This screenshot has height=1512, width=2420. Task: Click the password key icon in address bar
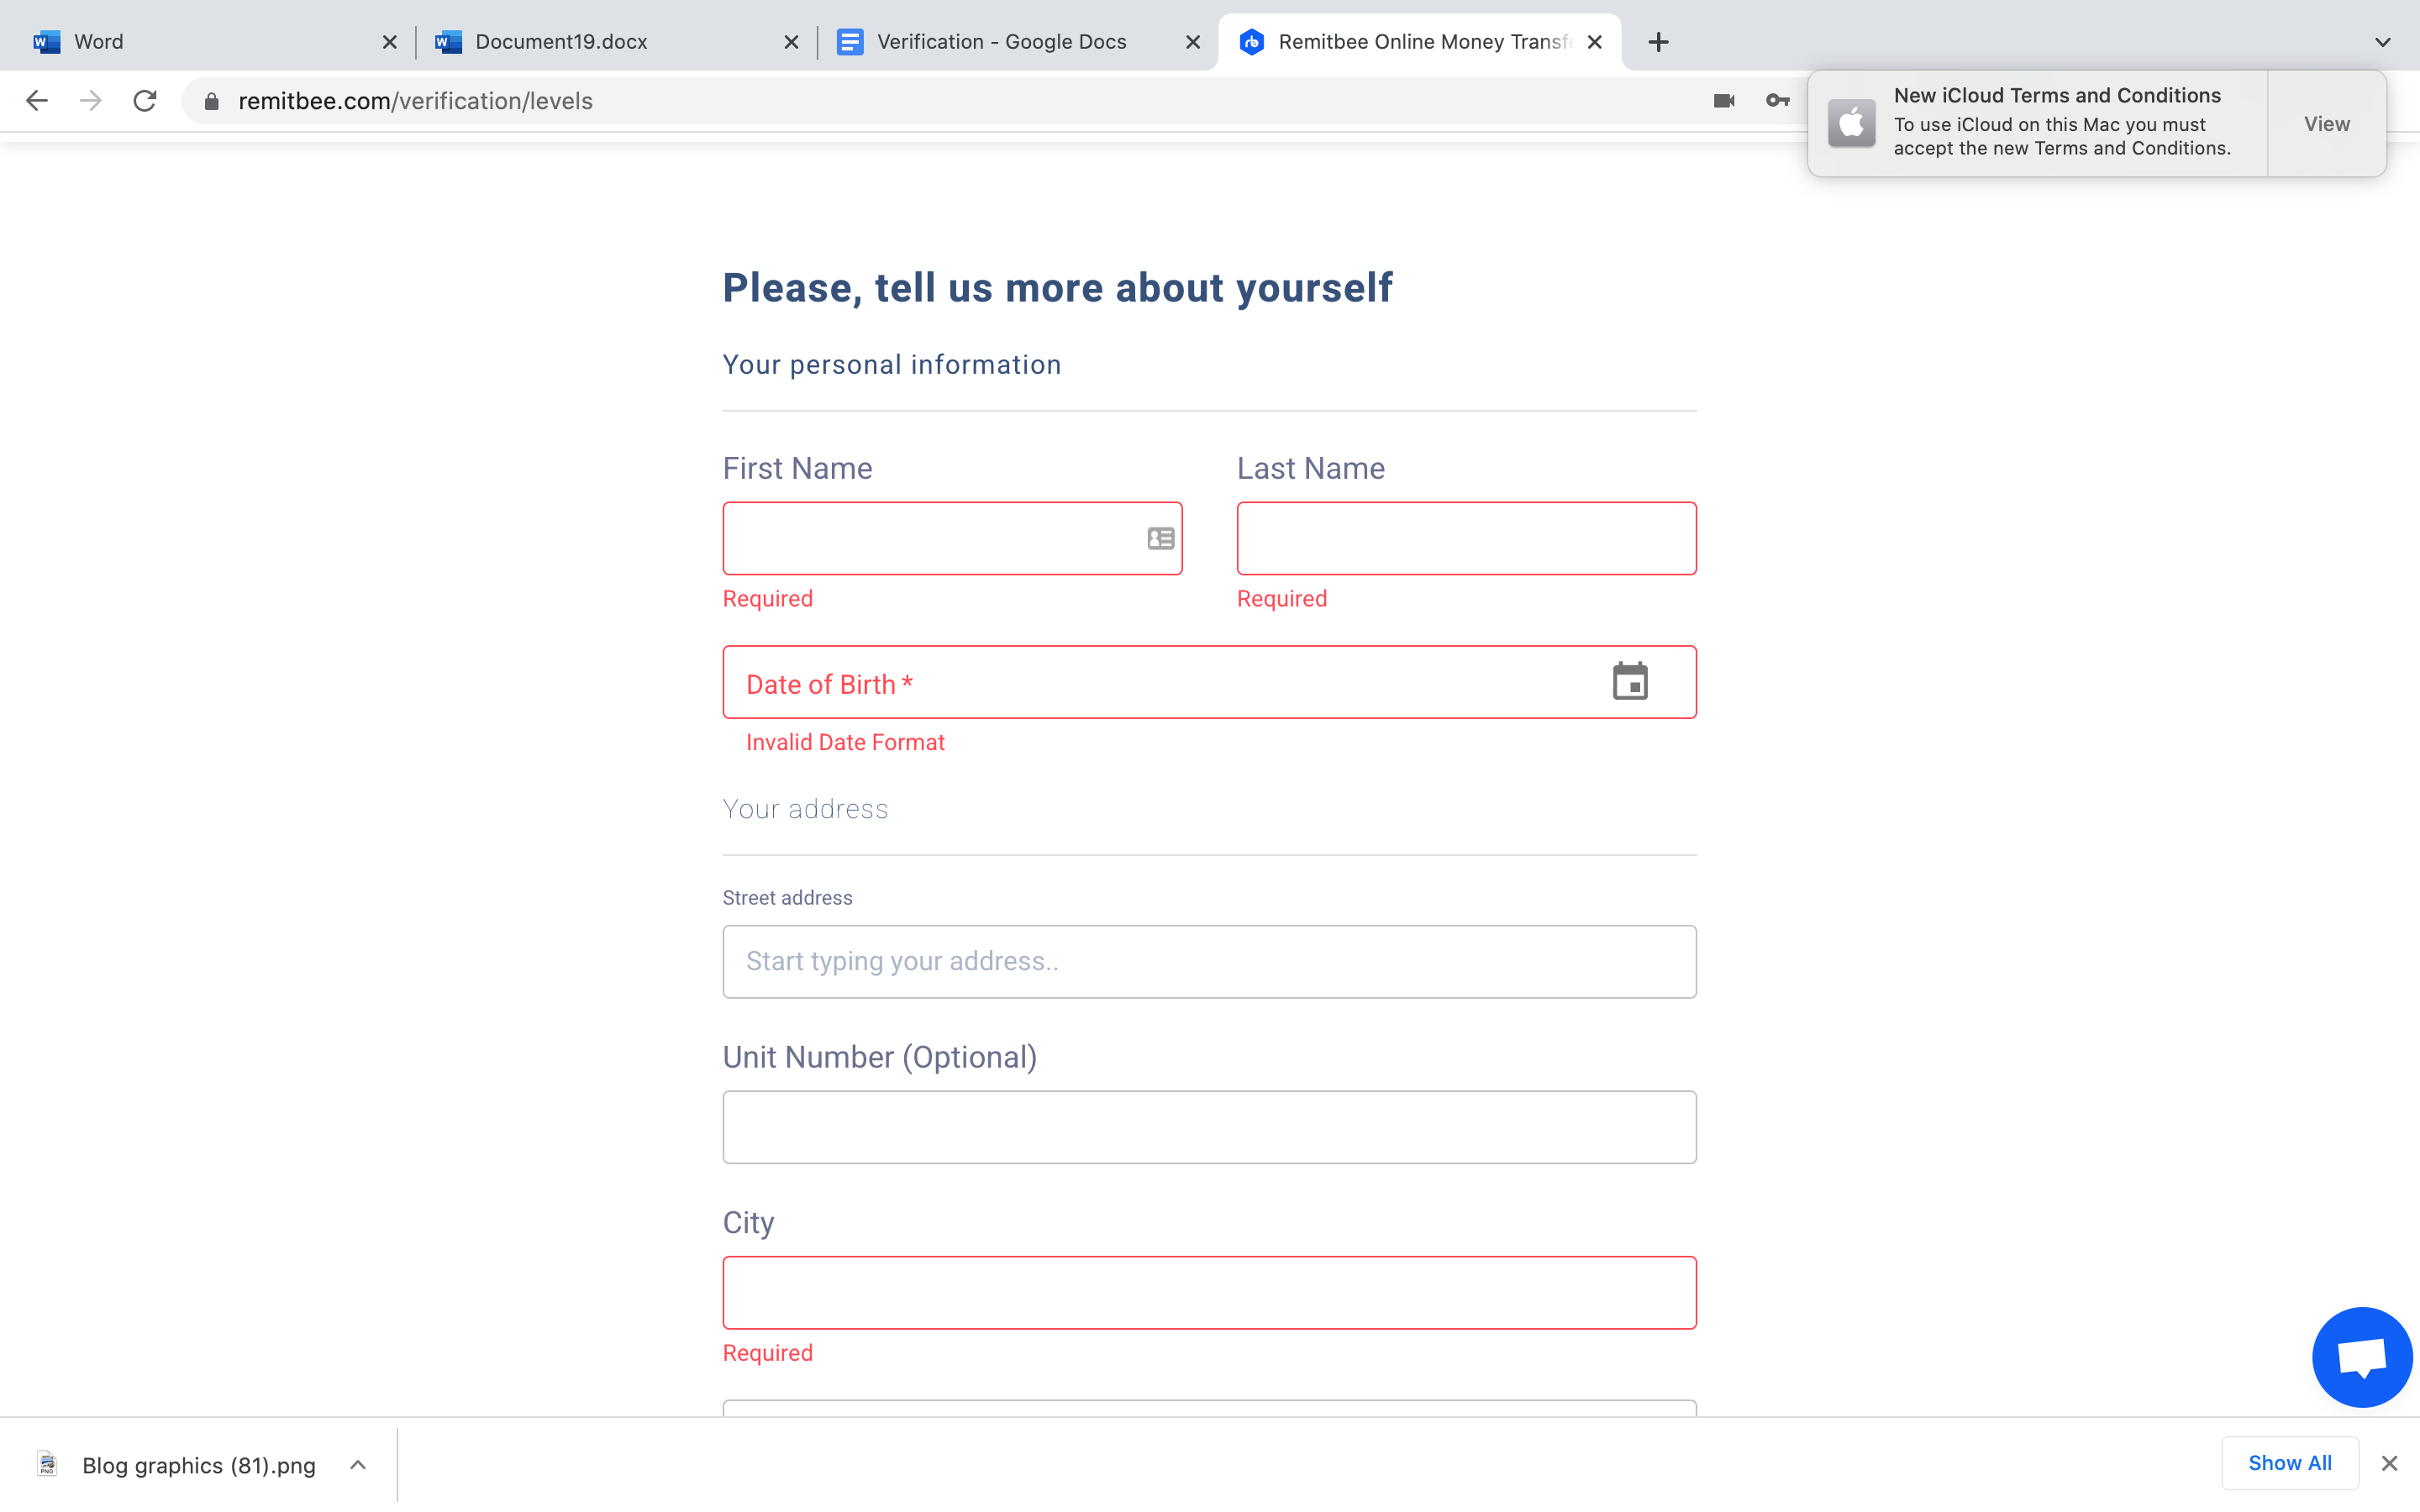coord(1777,101)
